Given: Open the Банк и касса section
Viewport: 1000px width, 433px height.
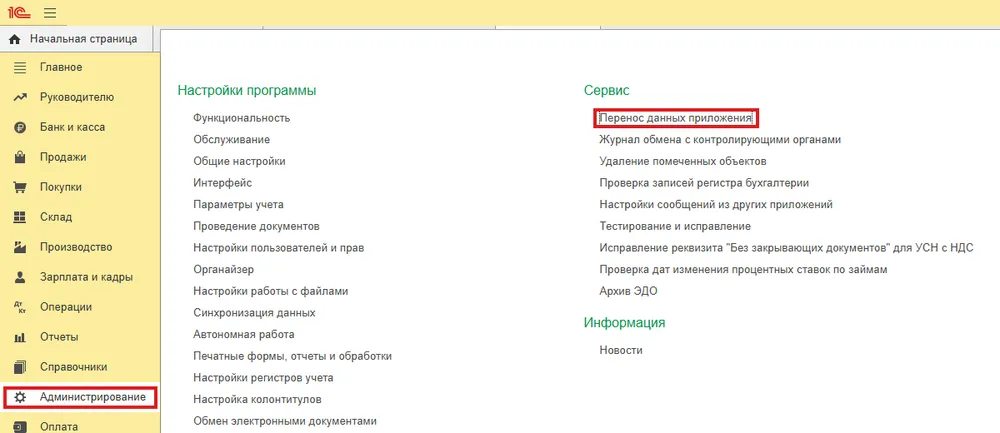Looking at the screenshot, I should pos(72,128).
